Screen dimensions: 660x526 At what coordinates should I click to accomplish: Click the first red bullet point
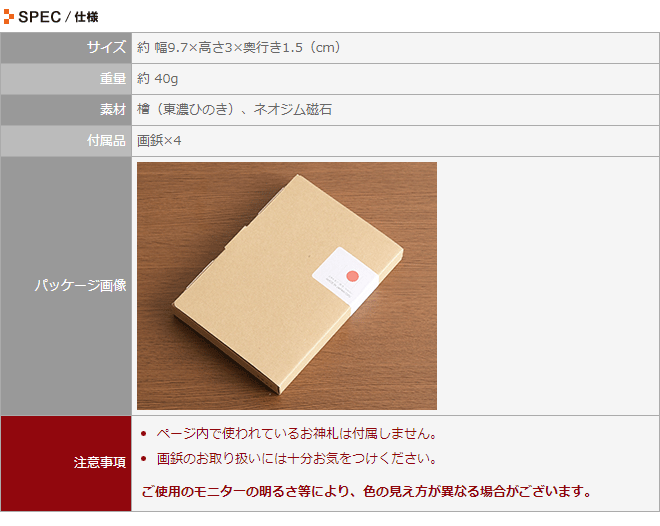coord(144,434)
